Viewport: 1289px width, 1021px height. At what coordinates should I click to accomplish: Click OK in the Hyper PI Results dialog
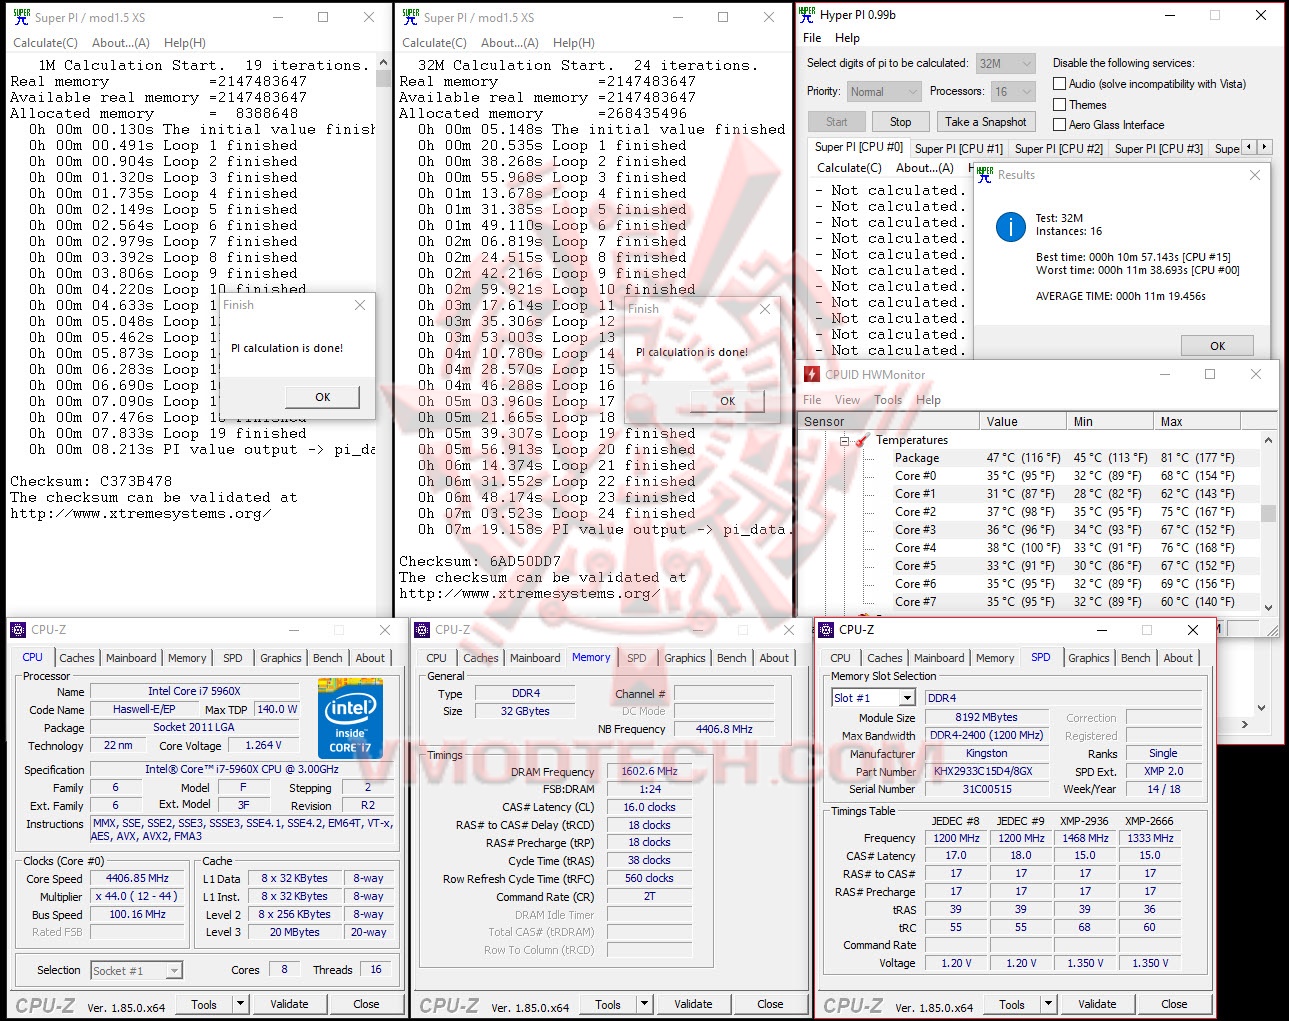tap(1217, 346)
